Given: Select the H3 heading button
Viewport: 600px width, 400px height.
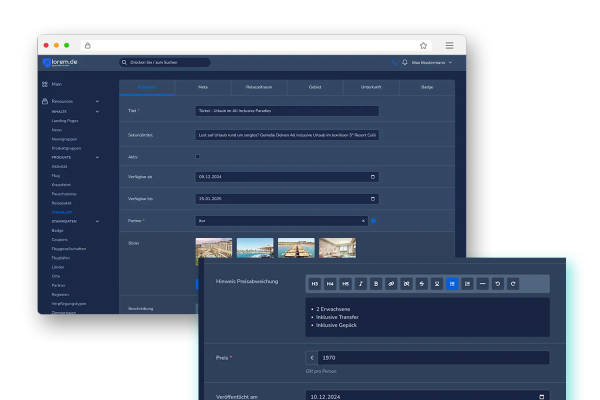Looking at the screenshot, I should click(314, 284).
